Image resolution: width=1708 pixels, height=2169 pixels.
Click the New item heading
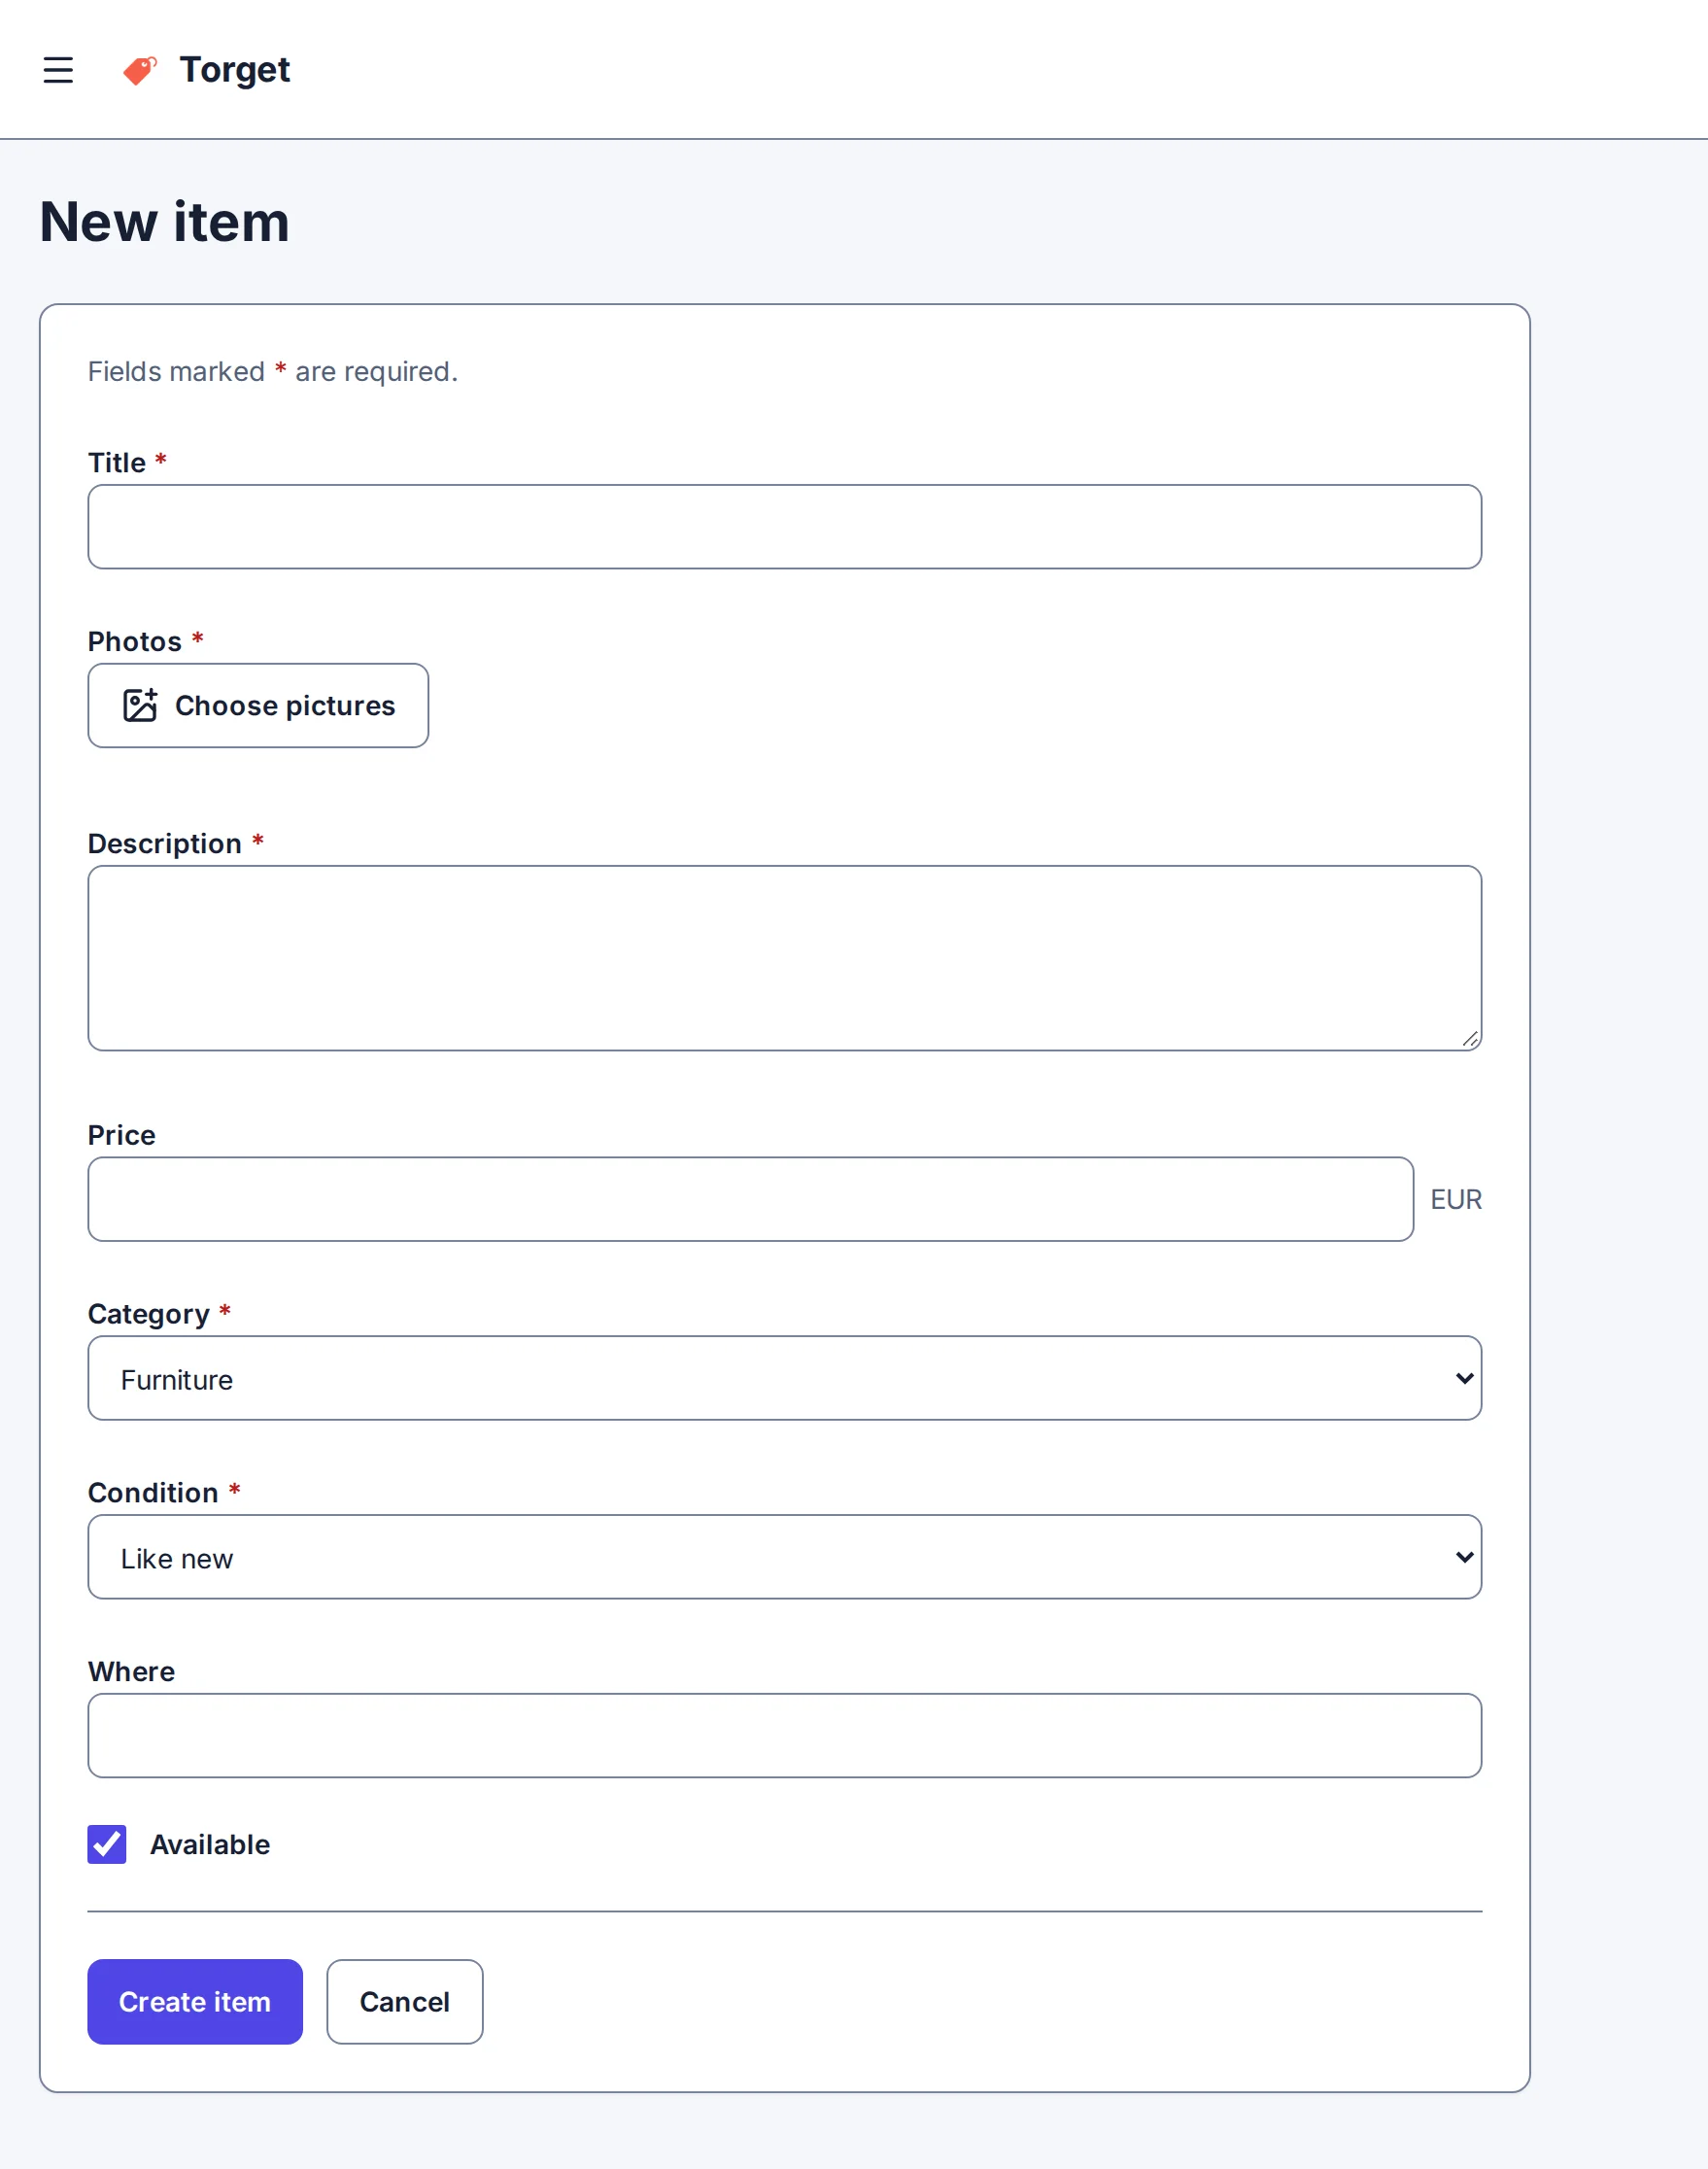[x=165, y=222]
